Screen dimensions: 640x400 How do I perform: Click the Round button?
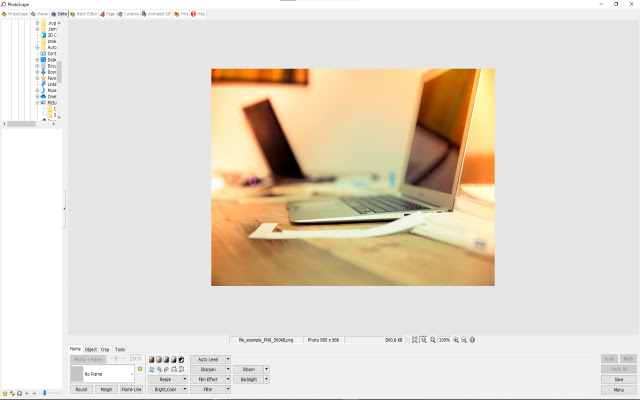[x=81, y=389]
